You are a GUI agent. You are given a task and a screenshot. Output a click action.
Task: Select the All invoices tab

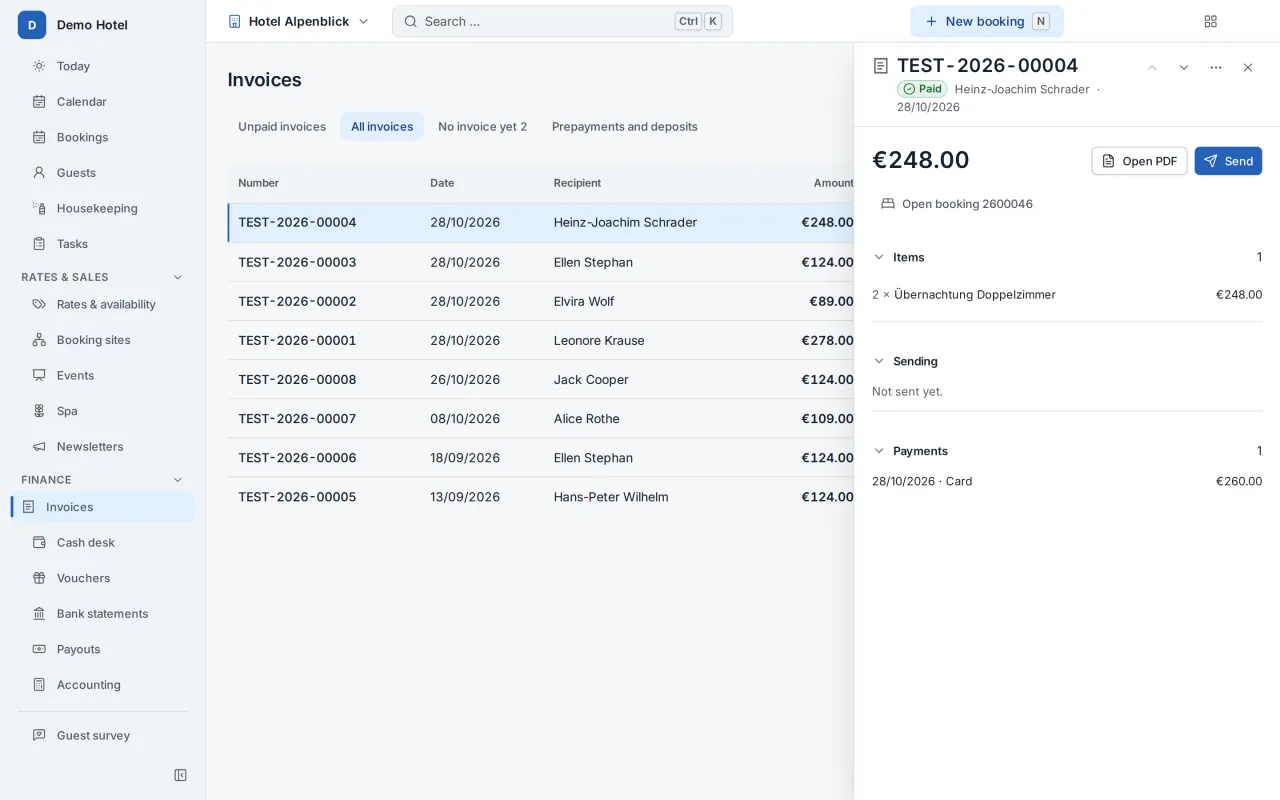pyautogui.click(x=382, y=127)
